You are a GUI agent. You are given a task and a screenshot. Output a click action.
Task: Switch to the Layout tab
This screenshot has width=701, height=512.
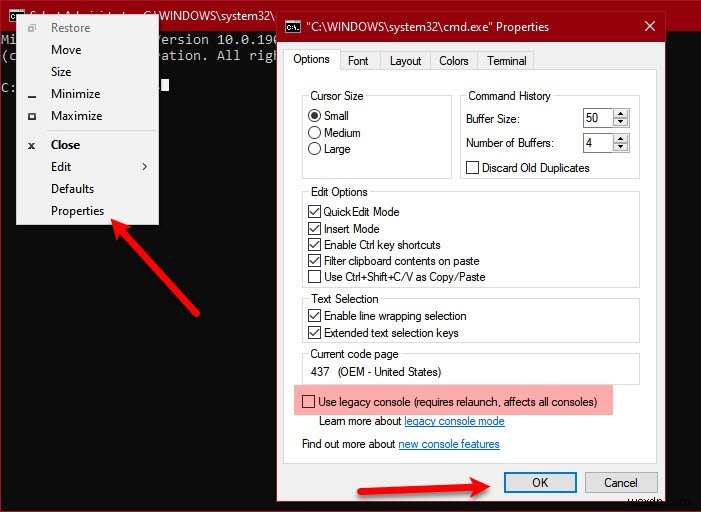tap(405, 61)
